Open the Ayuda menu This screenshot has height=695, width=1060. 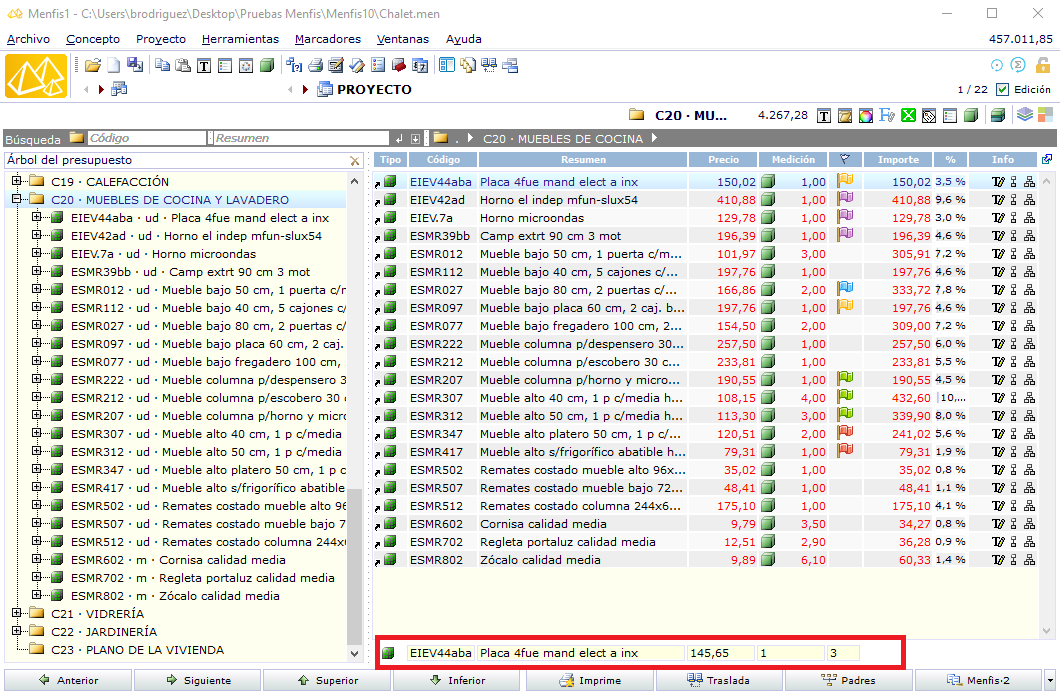click(464, 39)
